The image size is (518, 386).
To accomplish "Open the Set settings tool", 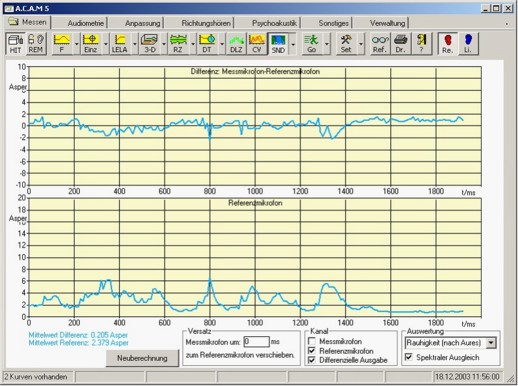I will click(346, 44).
